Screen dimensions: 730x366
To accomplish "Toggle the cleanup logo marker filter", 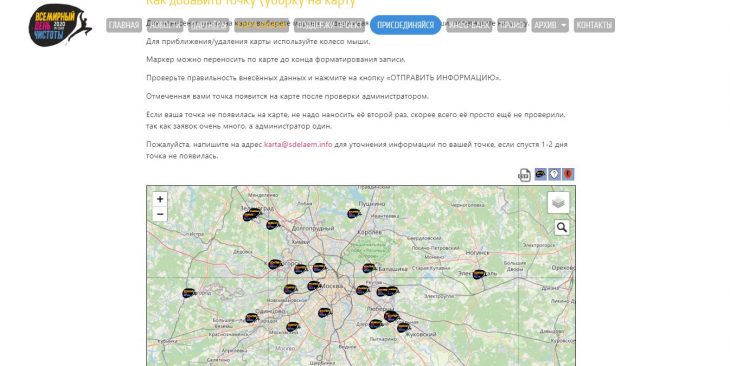I will 541,174.
